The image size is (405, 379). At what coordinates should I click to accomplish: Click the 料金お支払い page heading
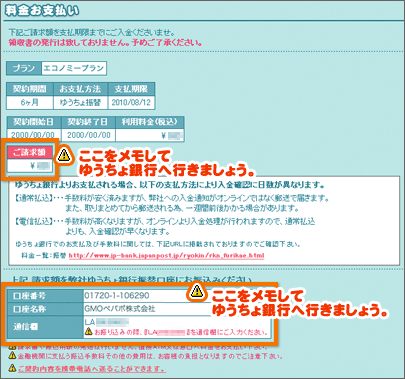tap(42, 11)
